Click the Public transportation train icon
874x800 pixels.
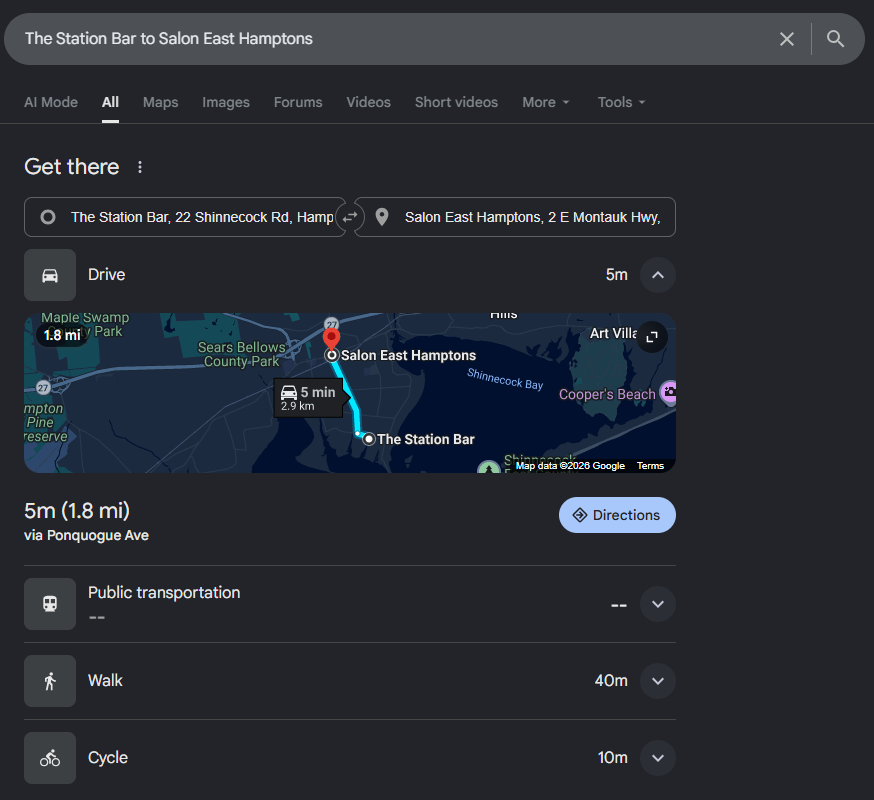coord(50,604)
